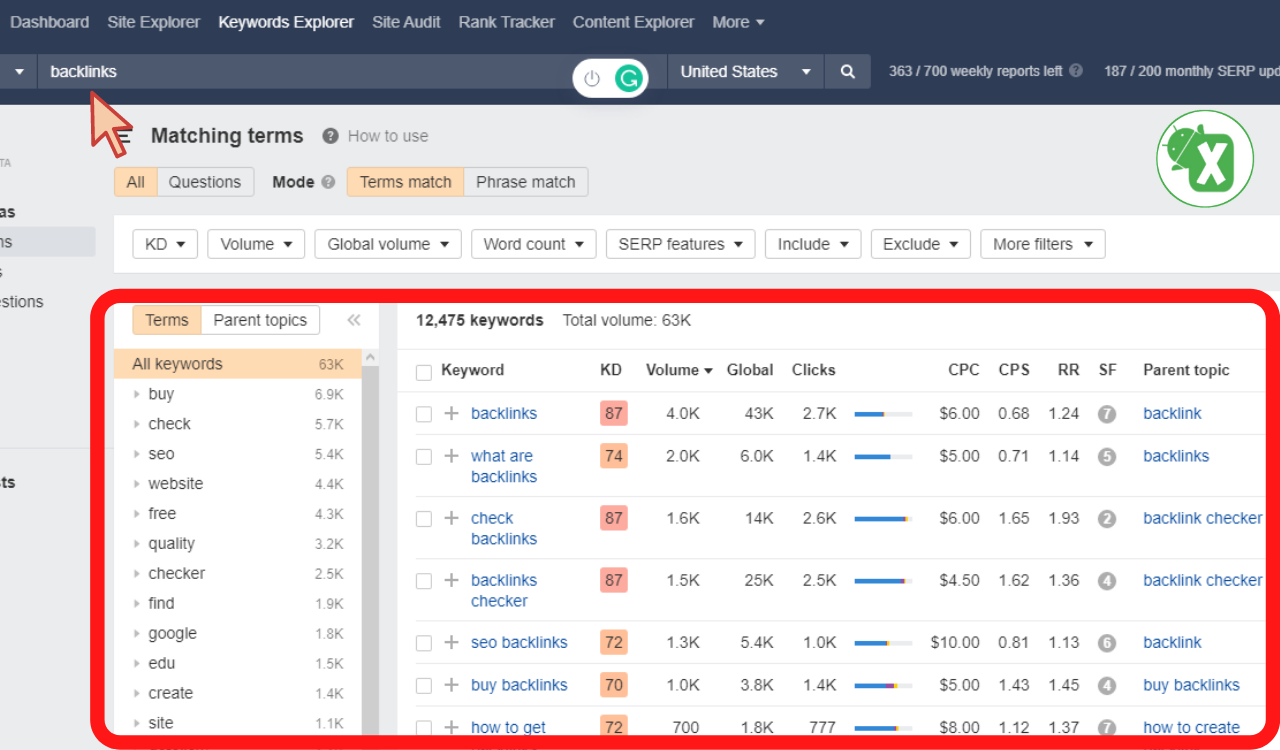
Task: Open Site Audit in top navigation
Action: click(x=406, y=22)
